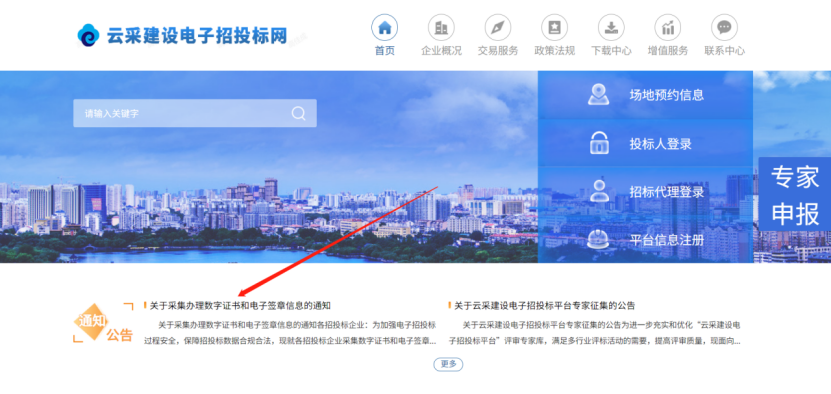831x394 pixels.
Task: Open 场地预约信息 panel entry
Action: pos(646,95)
